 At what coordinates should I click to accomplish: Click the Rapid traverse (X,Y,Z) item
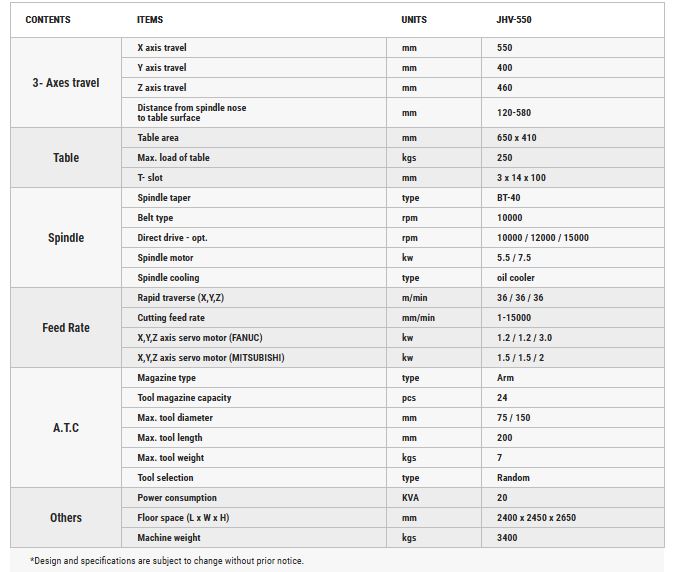180,297
